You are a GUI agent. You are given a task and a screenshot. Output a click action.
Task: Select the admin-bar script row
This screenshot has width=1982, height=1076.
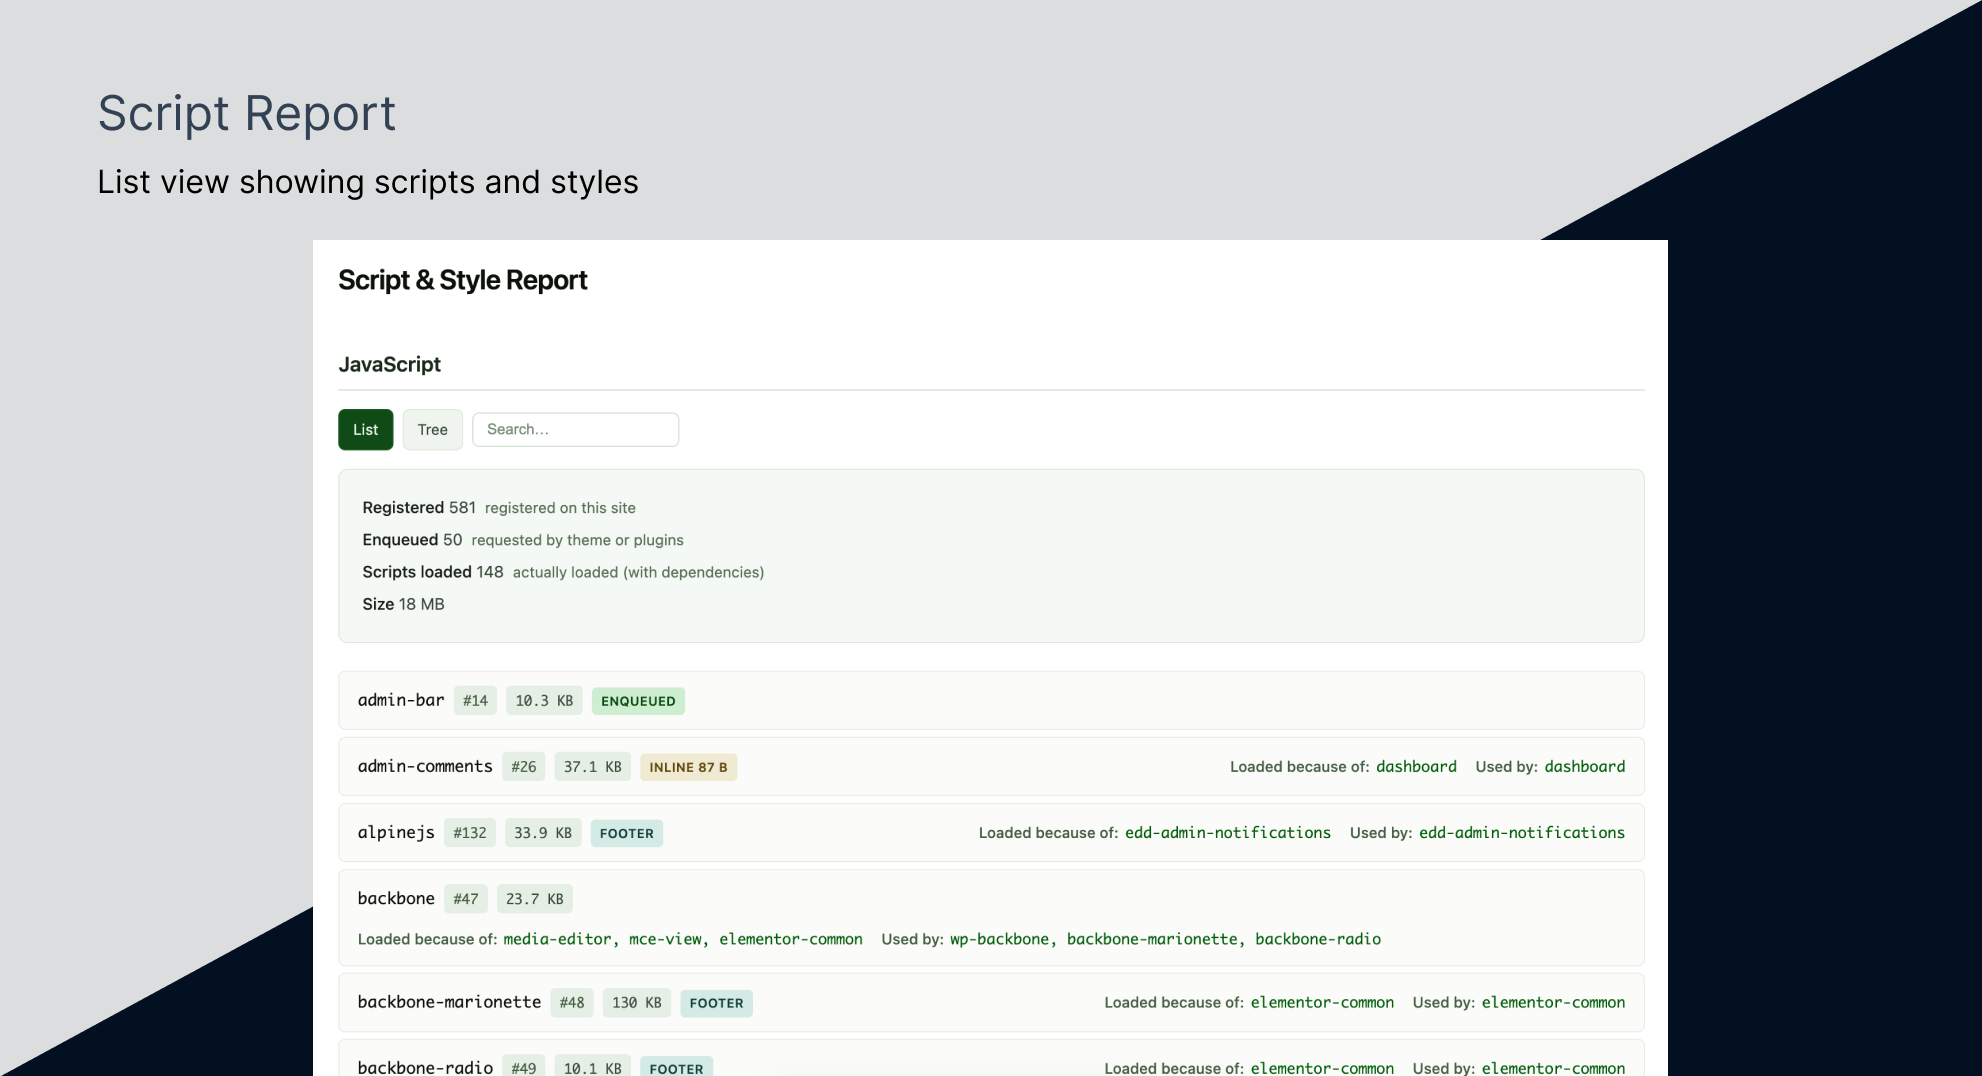[x=990, y=700]
